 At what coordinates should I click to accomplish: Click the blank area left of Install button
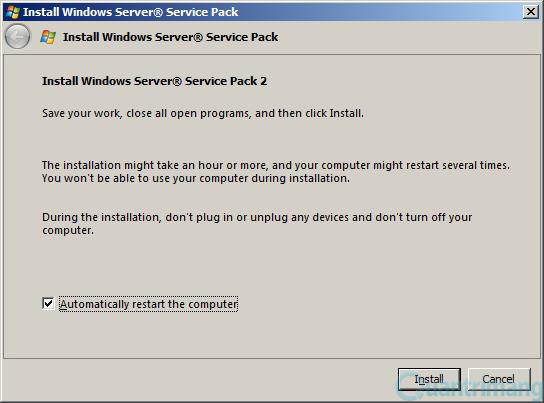tap(198, 379)
